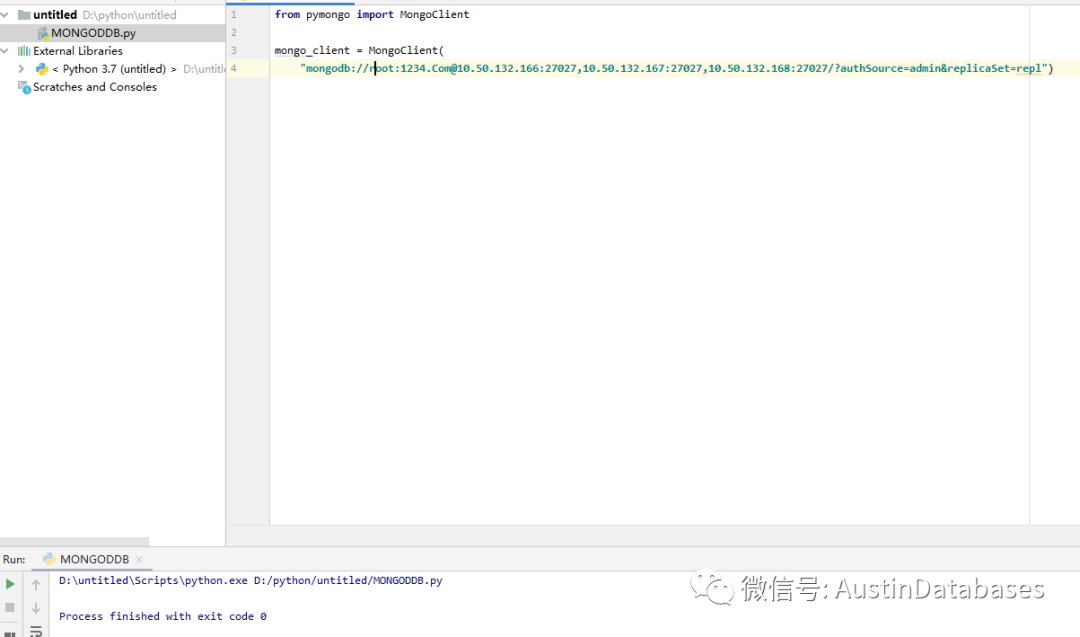The image size is (1080, 637).
Task: Click the External Libraries bar icon
Action: coord(24,51)
